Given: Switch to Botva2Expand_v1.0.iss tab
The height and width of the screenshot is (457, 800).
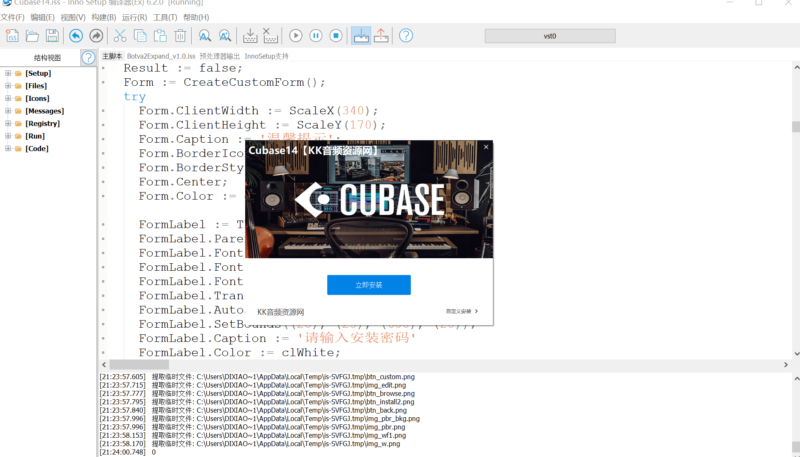Looking at the screenshot, I should pos(161,56).
